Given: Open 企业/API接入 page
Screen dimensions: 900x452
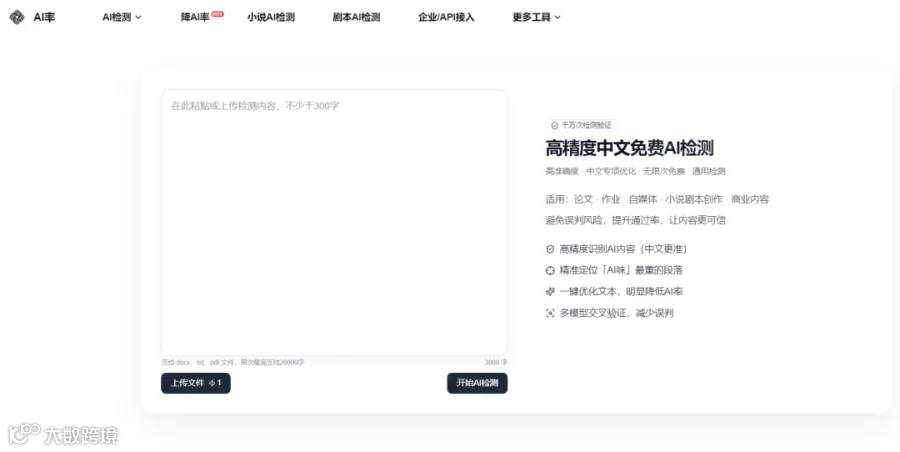Looking at the screenshot, I should coord(446,17).
